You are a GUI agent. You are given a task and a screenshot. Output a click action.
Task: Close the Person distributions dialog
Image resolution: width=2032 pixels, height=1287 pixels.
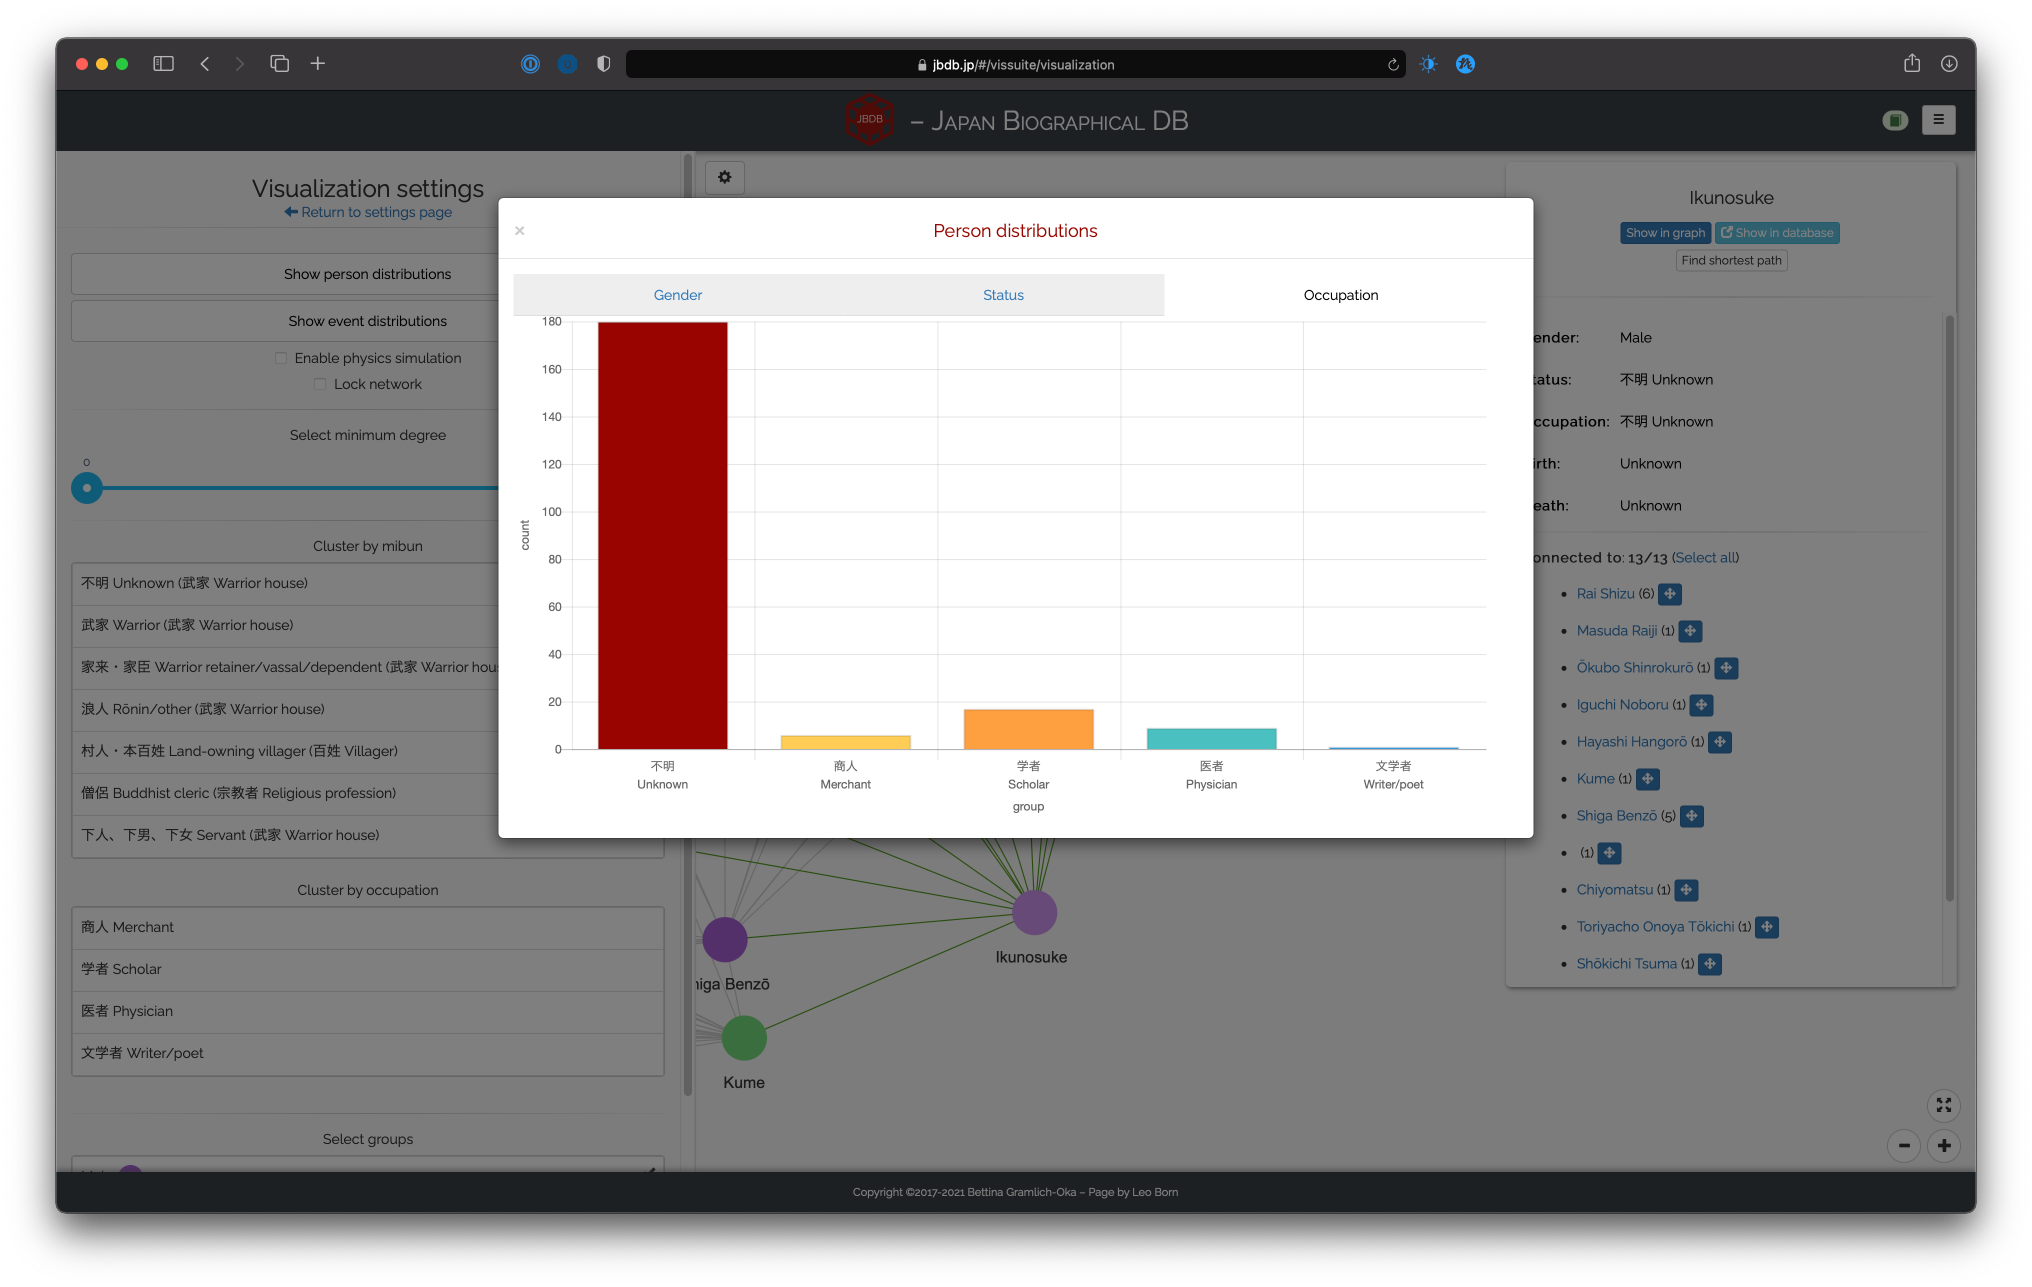[x=519, y=231]
